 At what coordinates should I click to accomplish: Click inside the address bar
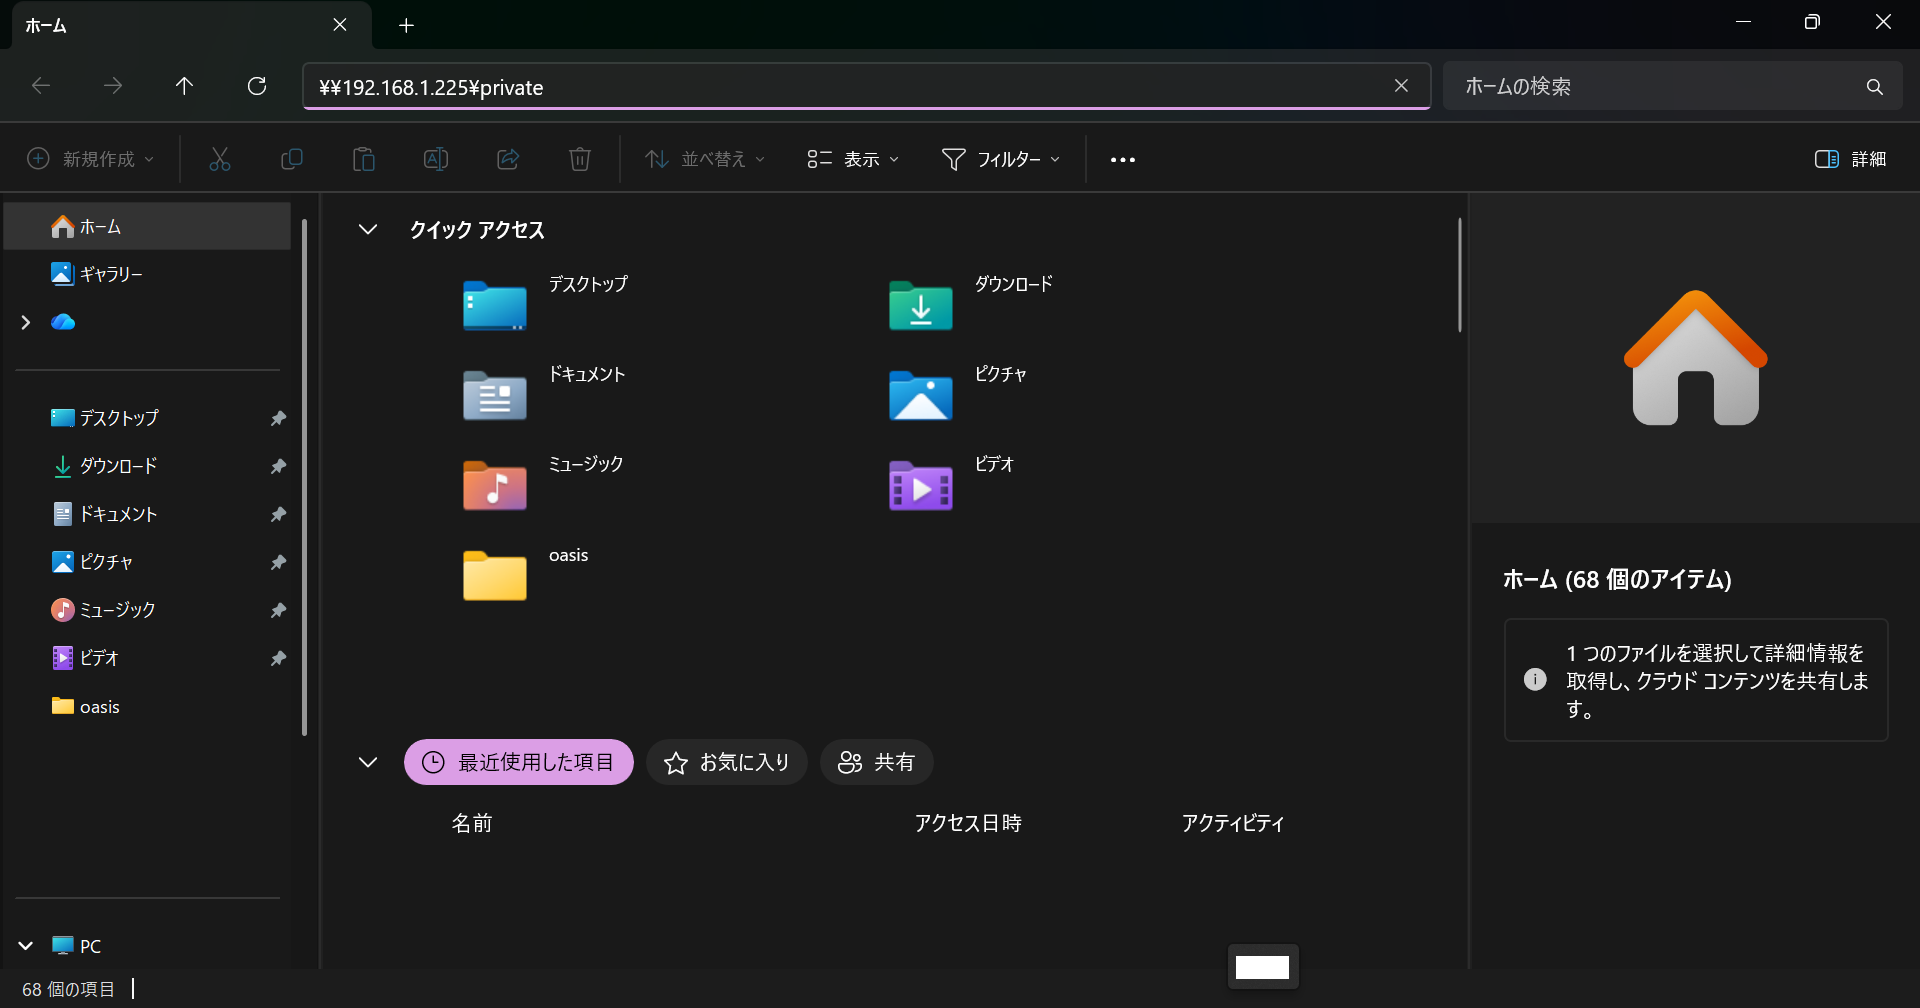(x=800, y=86)
